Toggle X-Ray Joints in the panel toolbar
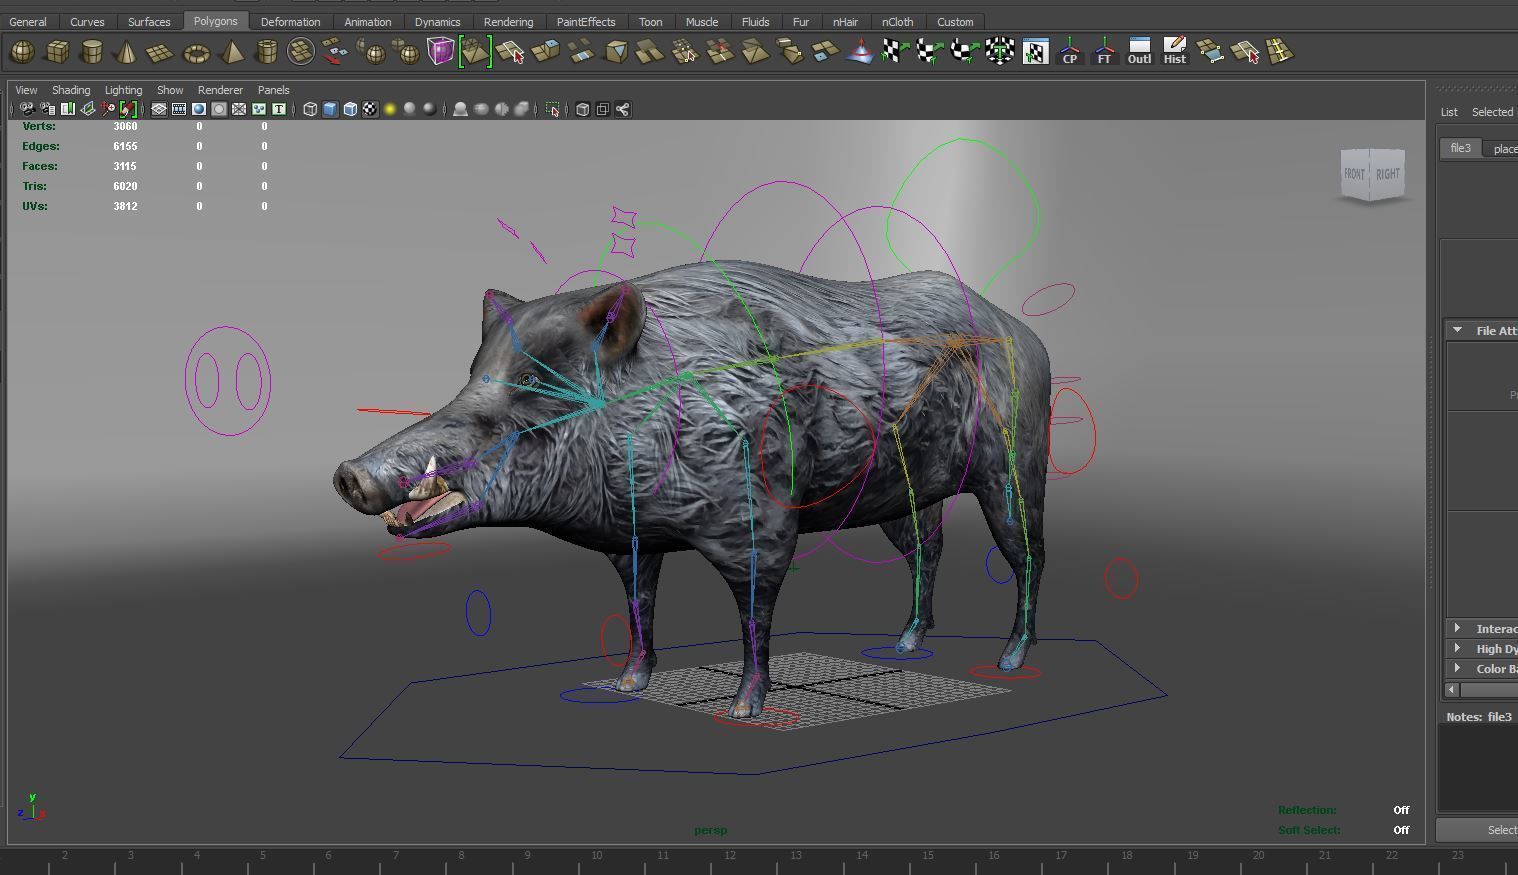The image size is (1518, 875). 623,109
